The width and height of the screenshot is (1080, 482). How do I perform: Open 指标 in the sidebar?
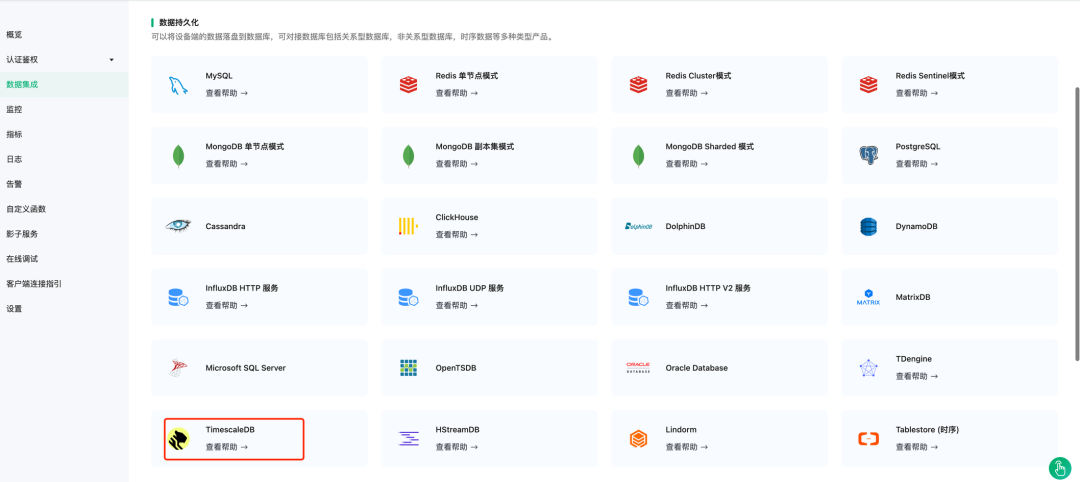point(64,134)
